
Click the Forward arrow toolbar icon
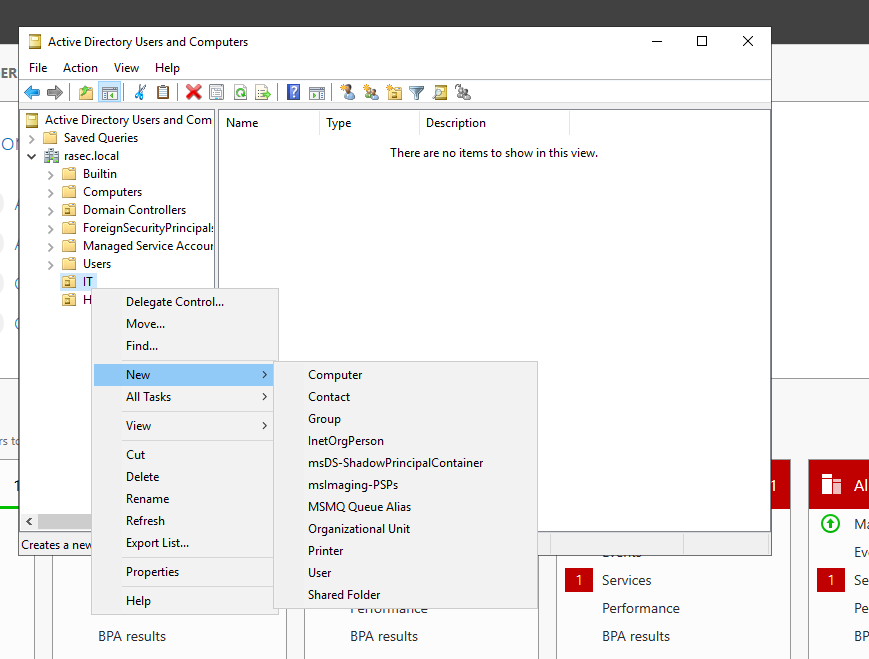tap(55, 93)
